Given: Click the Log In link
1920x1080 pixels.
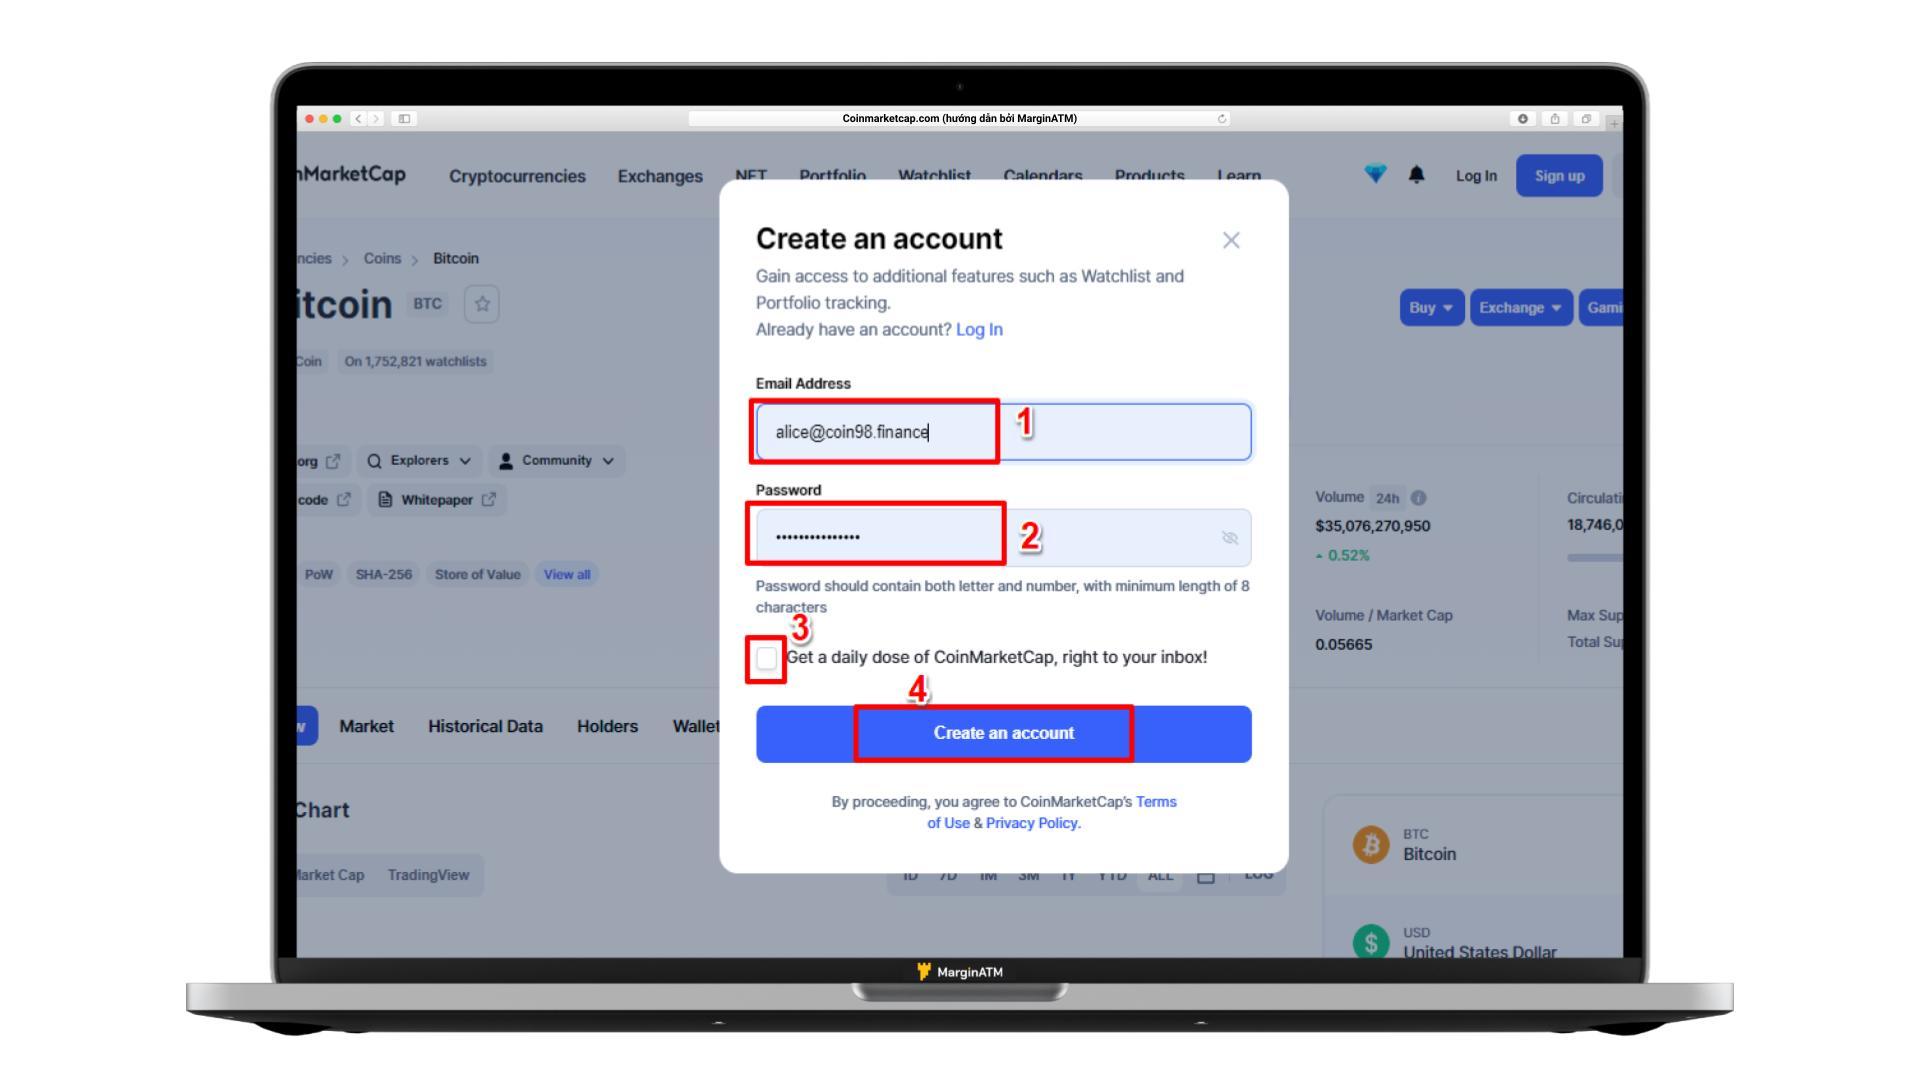Looking at the screenshot, I should pos(978,328).
